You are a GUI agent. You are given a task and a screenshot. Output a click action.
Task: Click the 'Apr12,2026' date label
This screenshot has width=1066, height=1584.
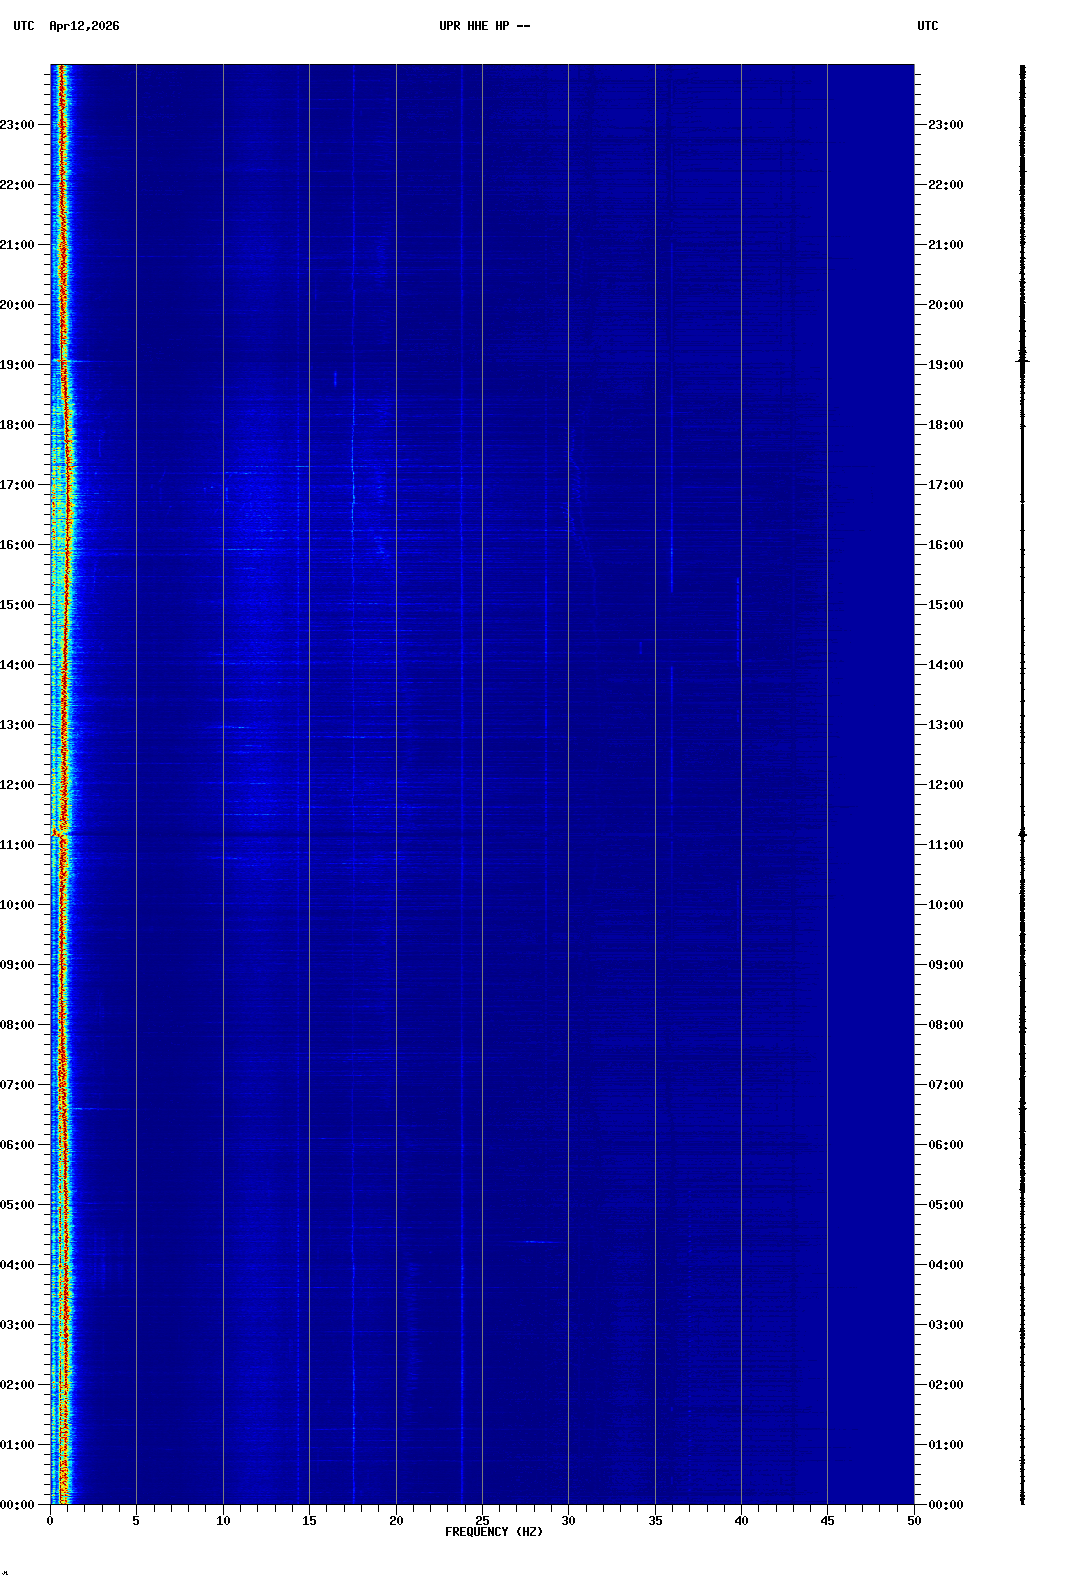click(x=84, y=26)
